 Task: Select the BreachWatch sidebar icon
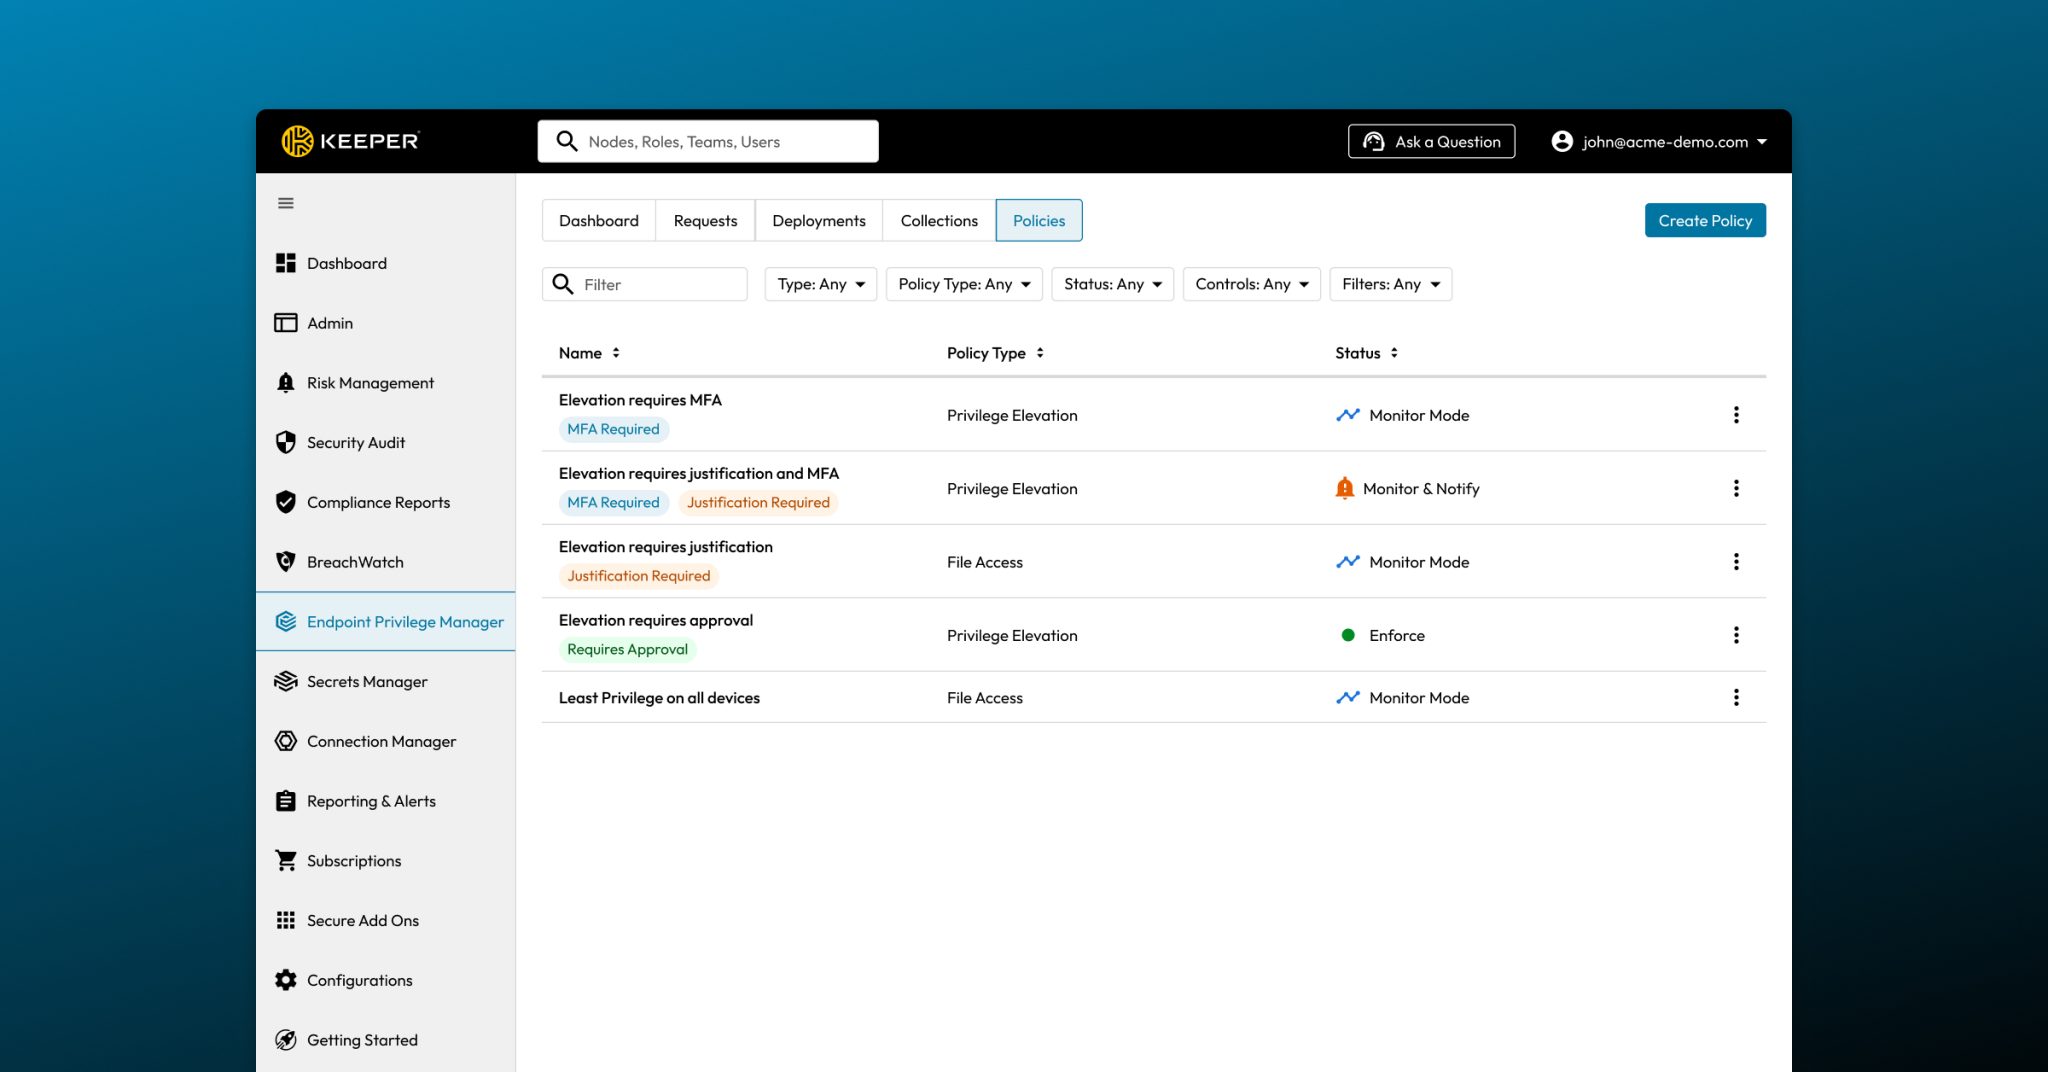(x=286, y=561)
